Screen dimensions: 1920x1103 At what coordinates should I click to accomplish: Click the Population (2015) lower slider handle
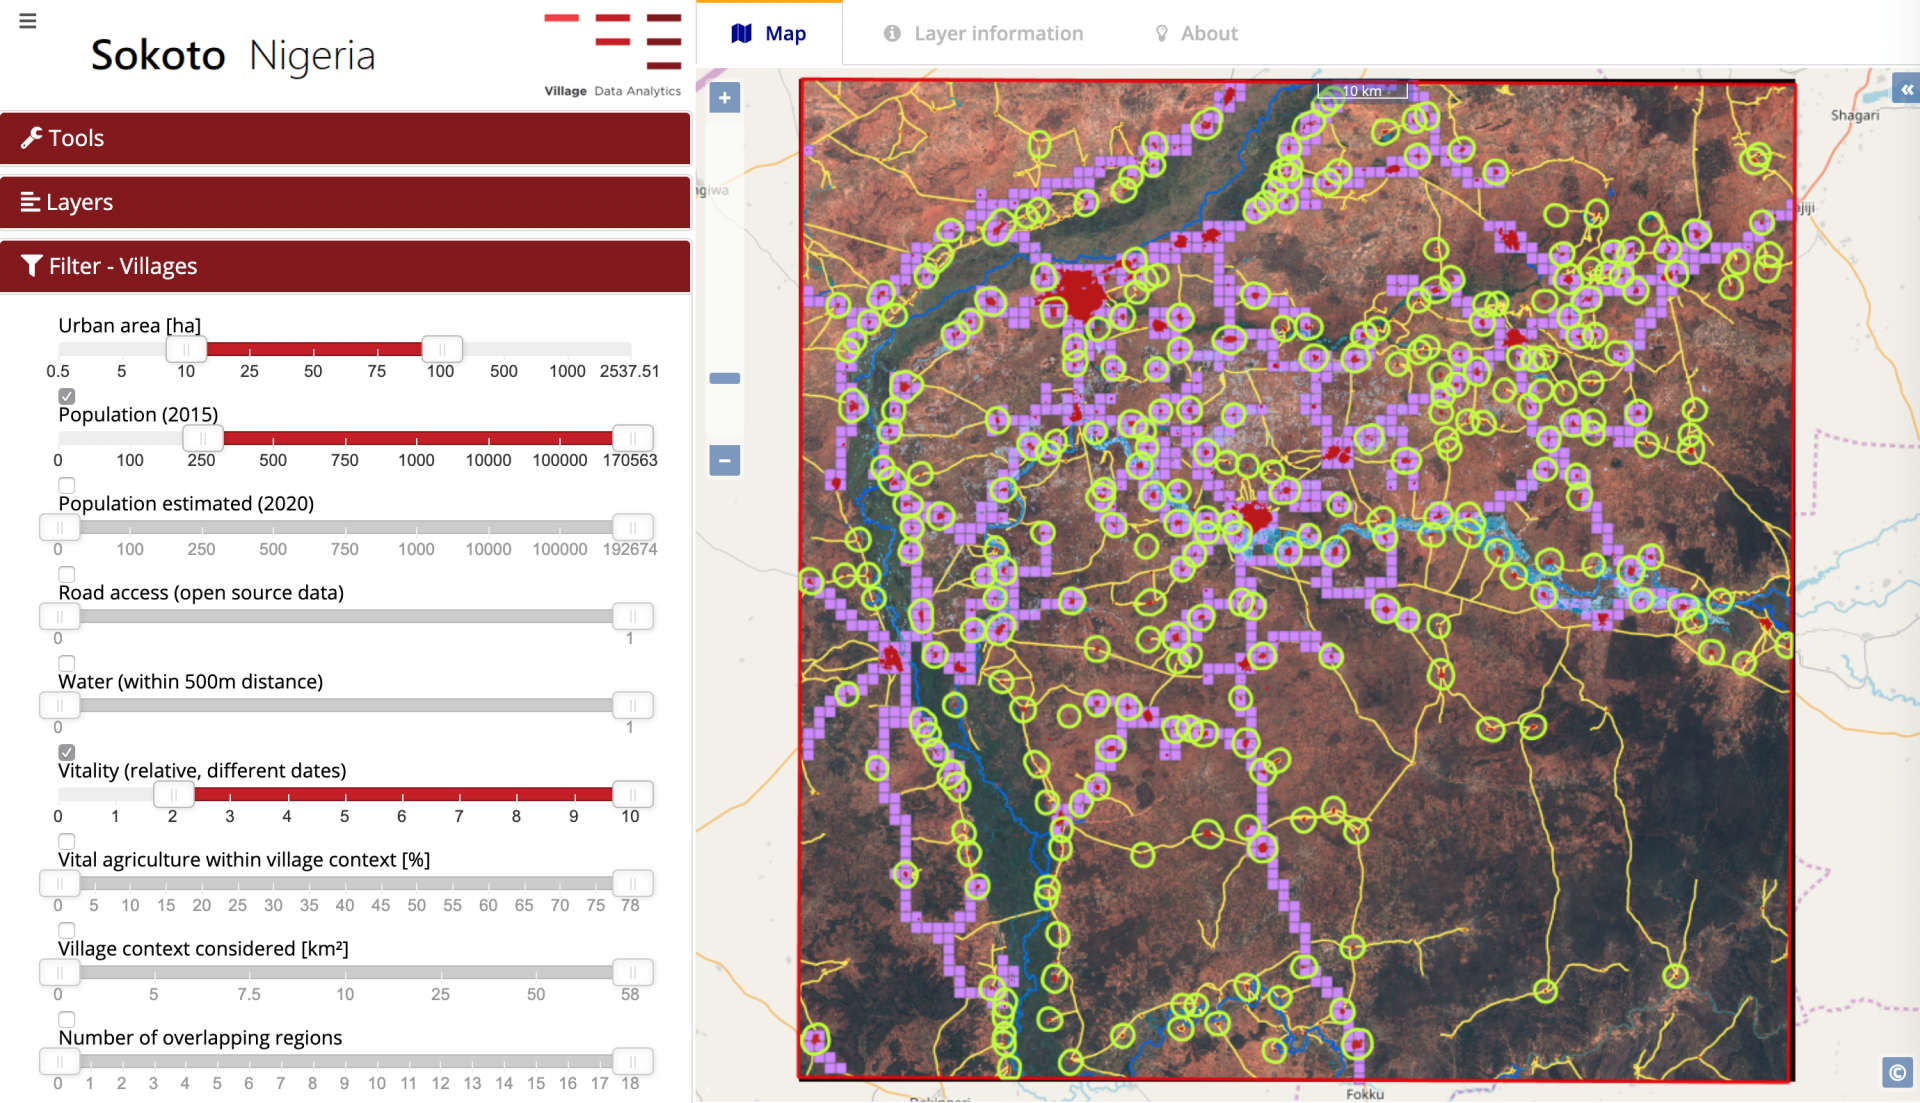click(x=203, y=438)
